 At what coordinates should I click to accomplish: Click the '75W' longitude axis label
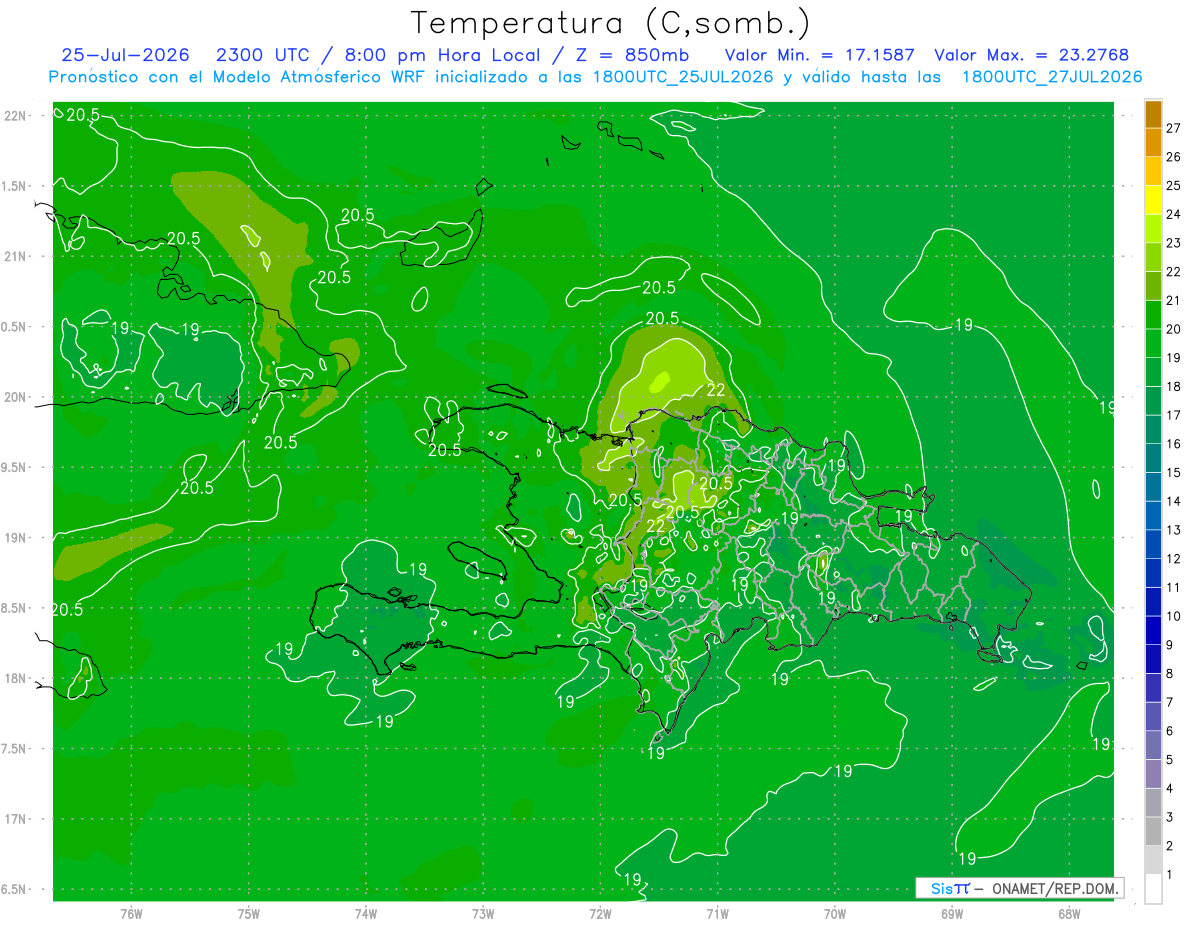coord(249,913)
